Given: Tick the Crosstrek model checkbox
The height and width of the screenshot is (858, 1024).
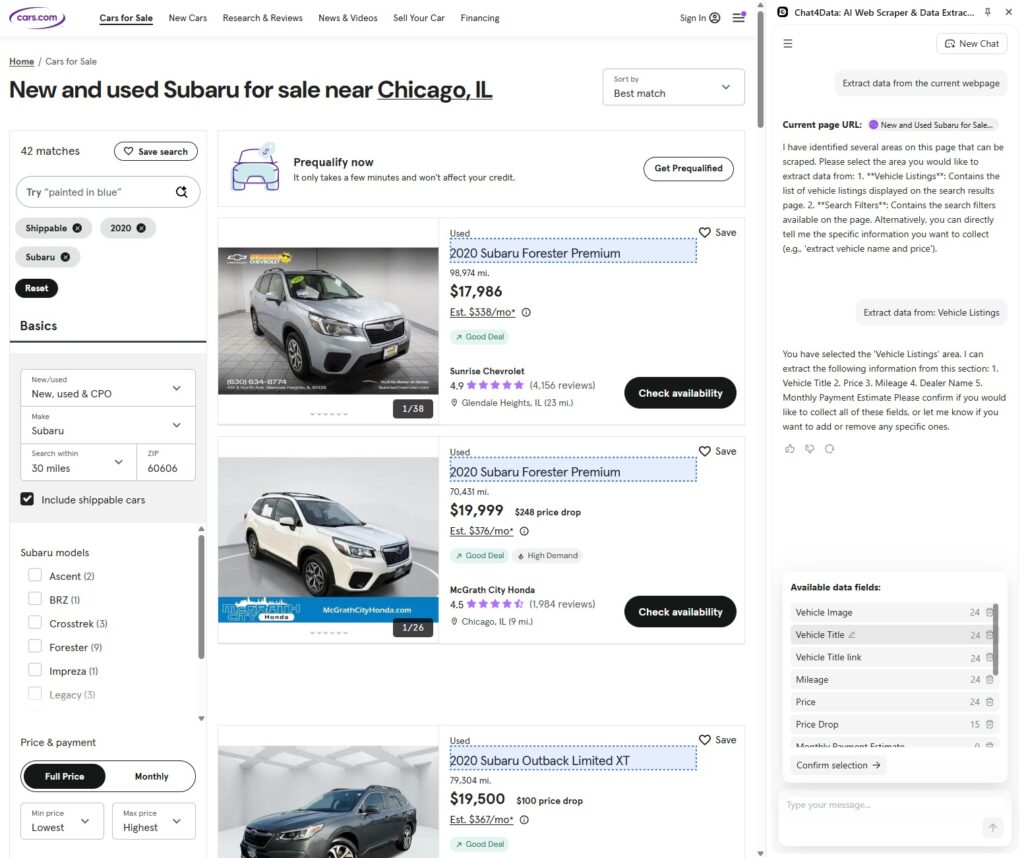Looking at the screenshot, I should pyautogui.click(x=35, y=623).
